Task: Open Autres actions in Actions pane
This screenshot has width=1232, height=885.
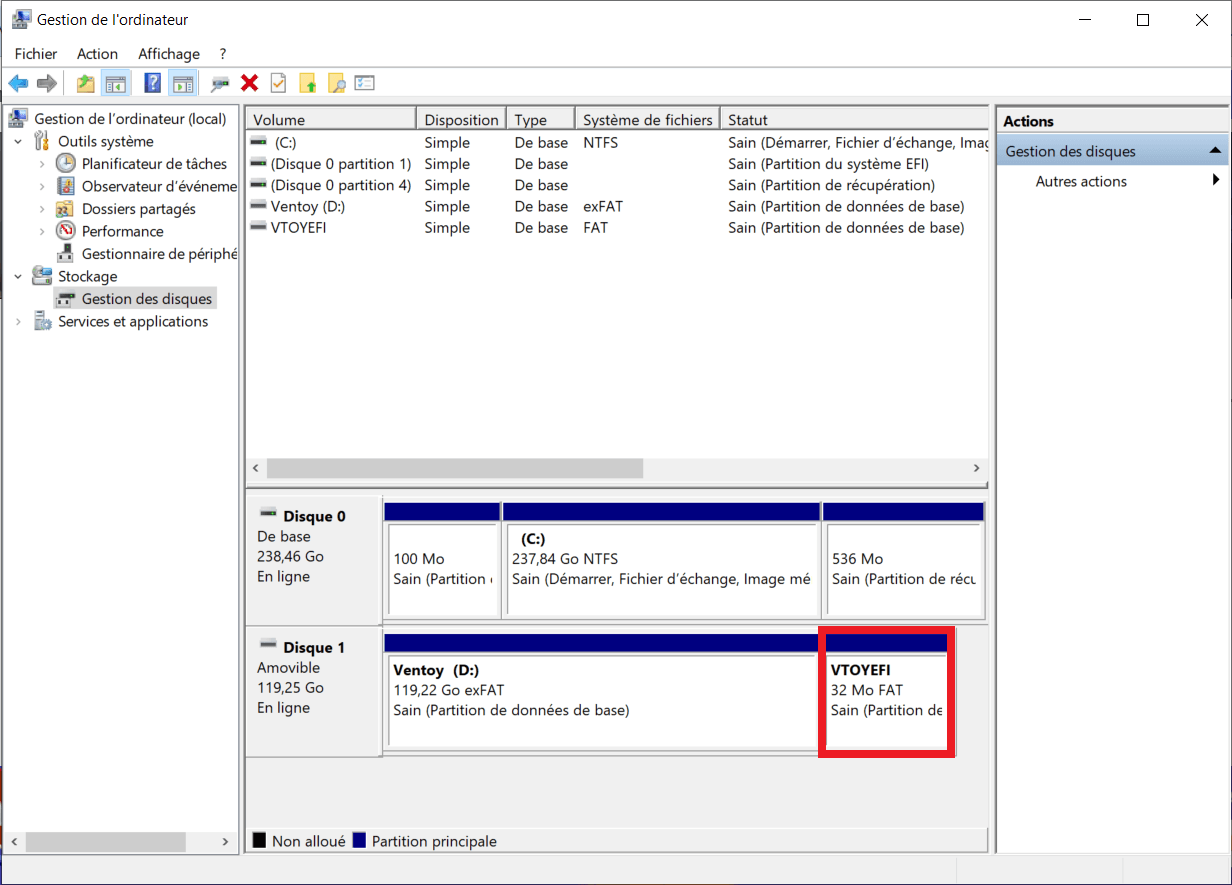Action: [x=1081, y=181]
